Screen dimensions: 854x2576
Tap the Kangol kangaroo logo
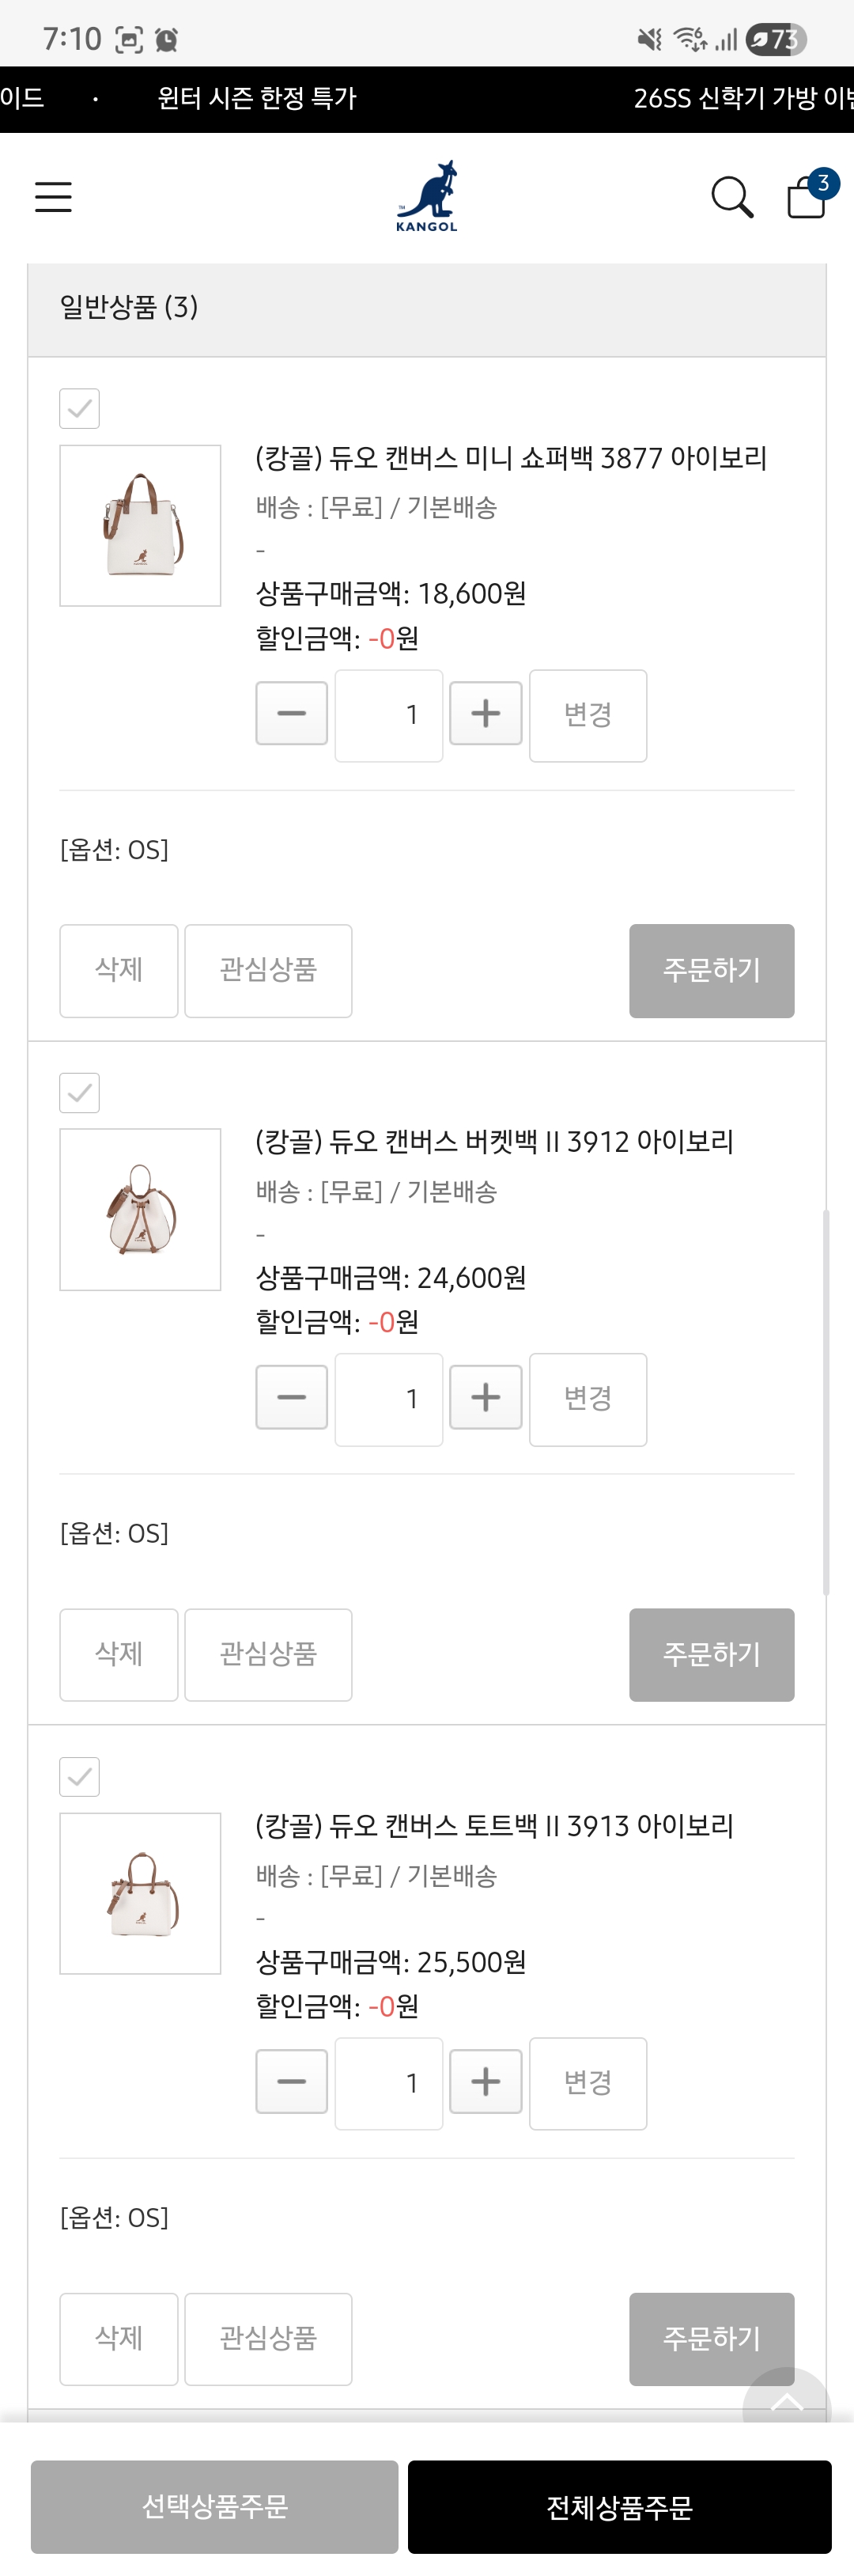click(427, 196)
